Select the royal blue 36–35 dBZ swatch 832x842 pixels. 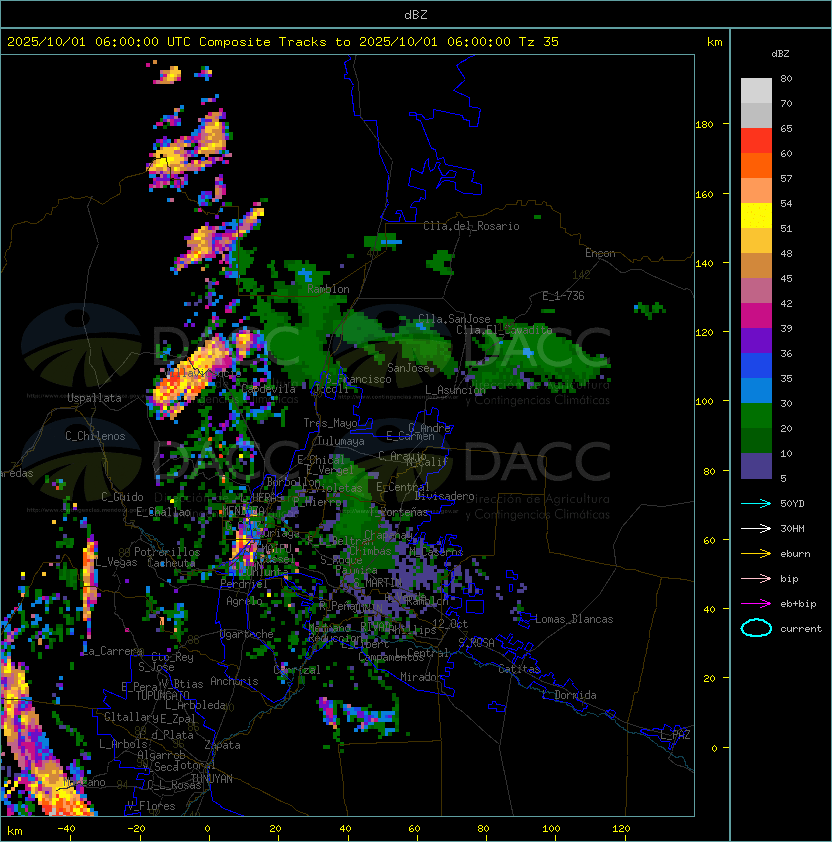(x=756, y=366)
